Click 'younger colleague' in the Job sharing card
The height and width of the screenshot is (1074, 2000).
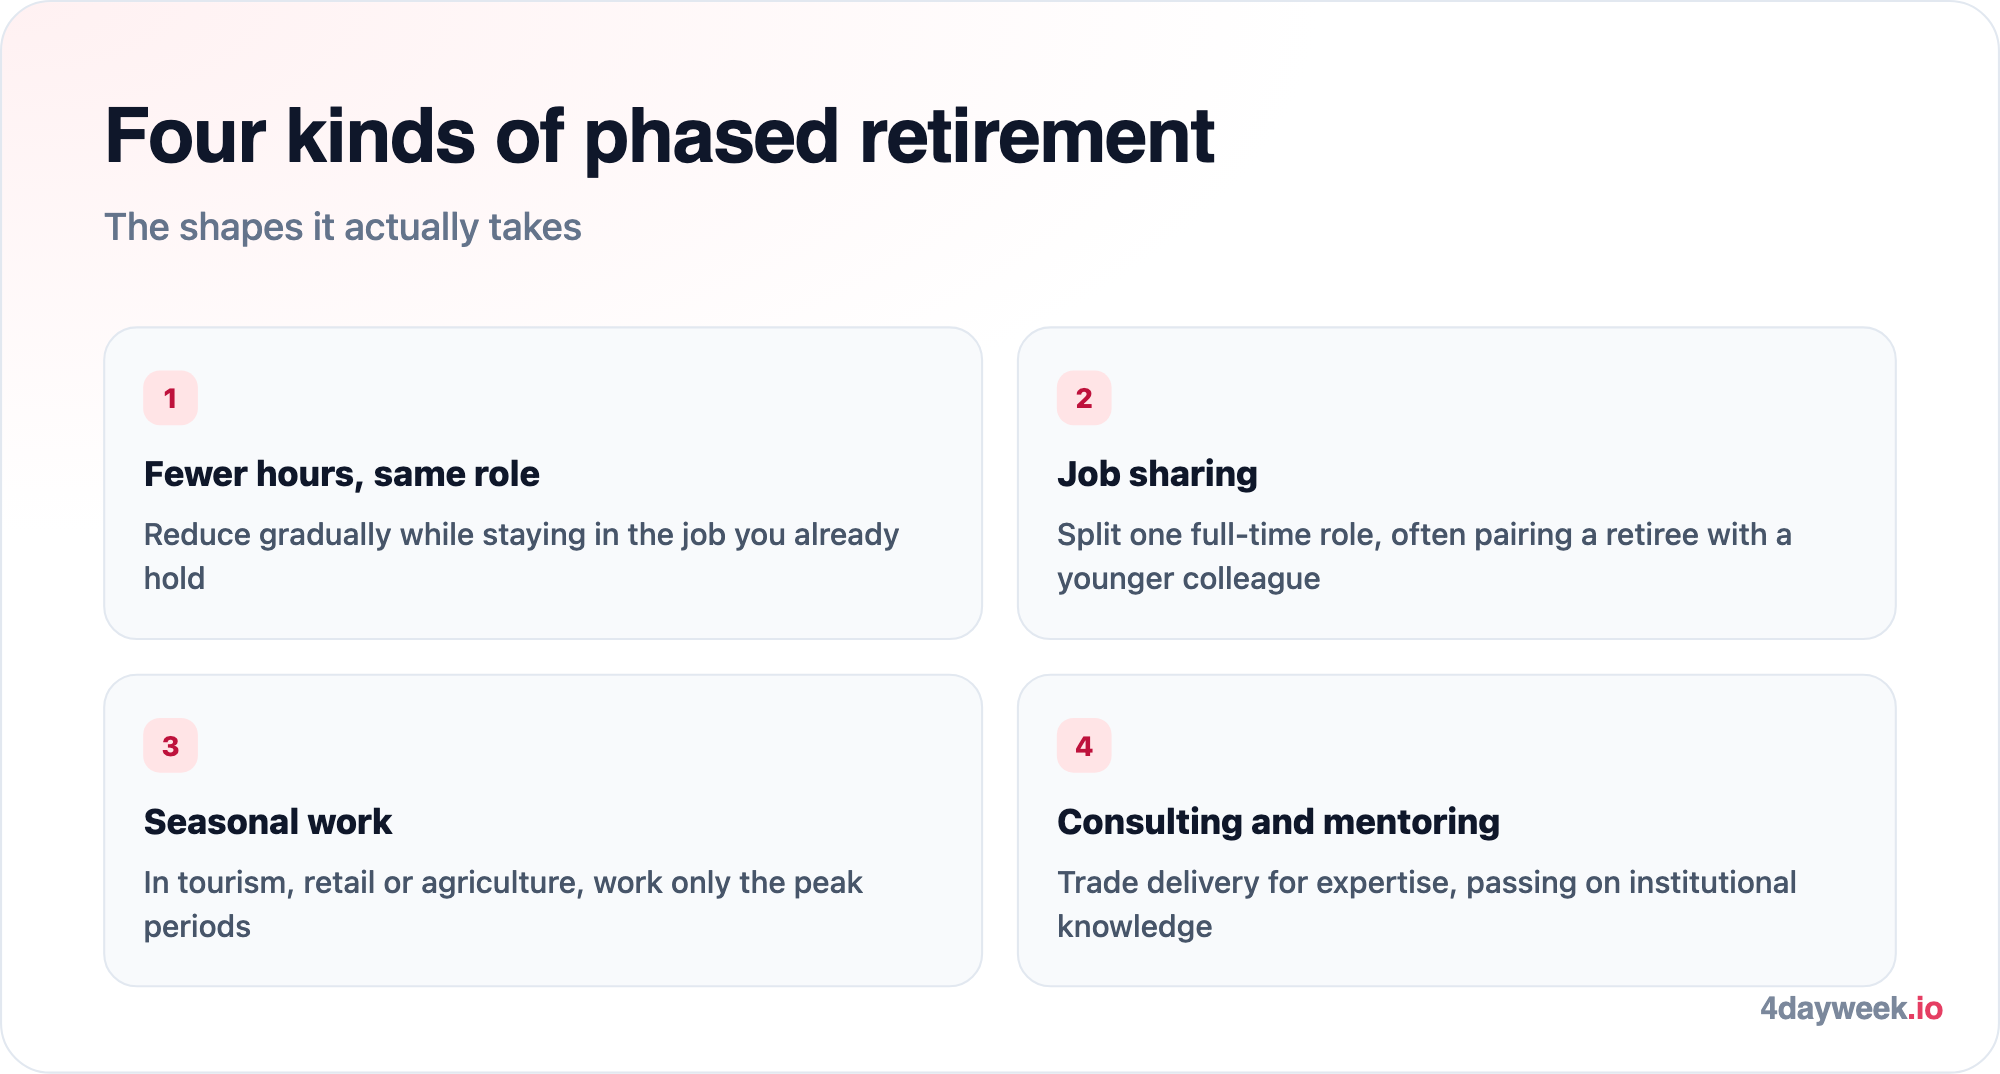[1188, 579]
